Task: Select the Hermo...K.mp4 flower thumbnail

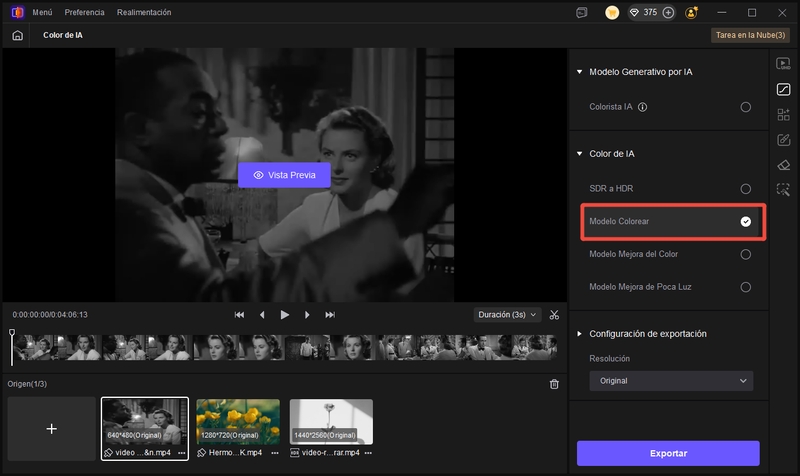Action: [237, 421]
